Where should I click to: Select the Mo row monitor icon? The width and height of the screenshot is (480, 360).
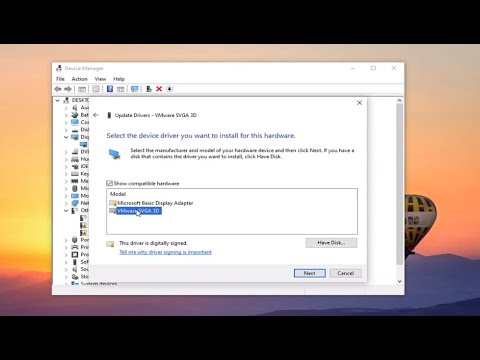[75, 196]
